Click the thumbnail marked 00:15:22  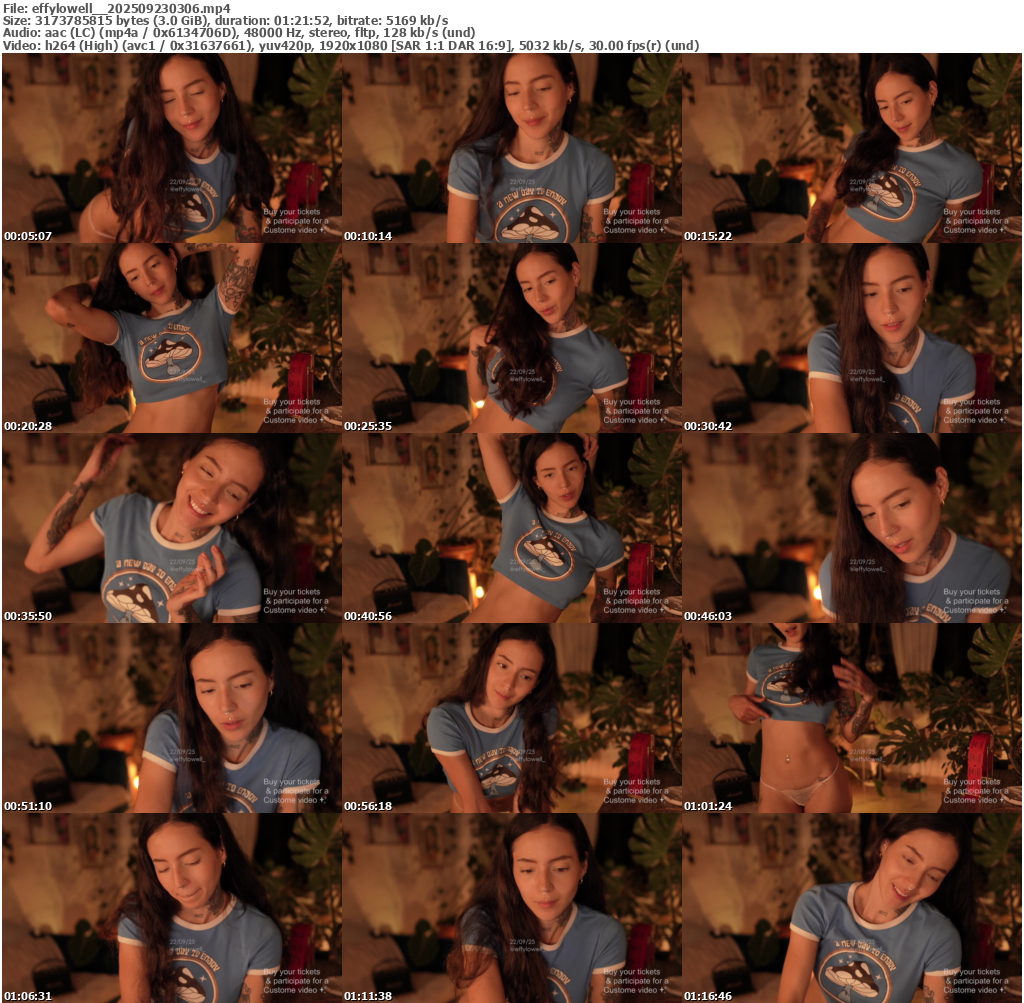[x=851, y=148]
